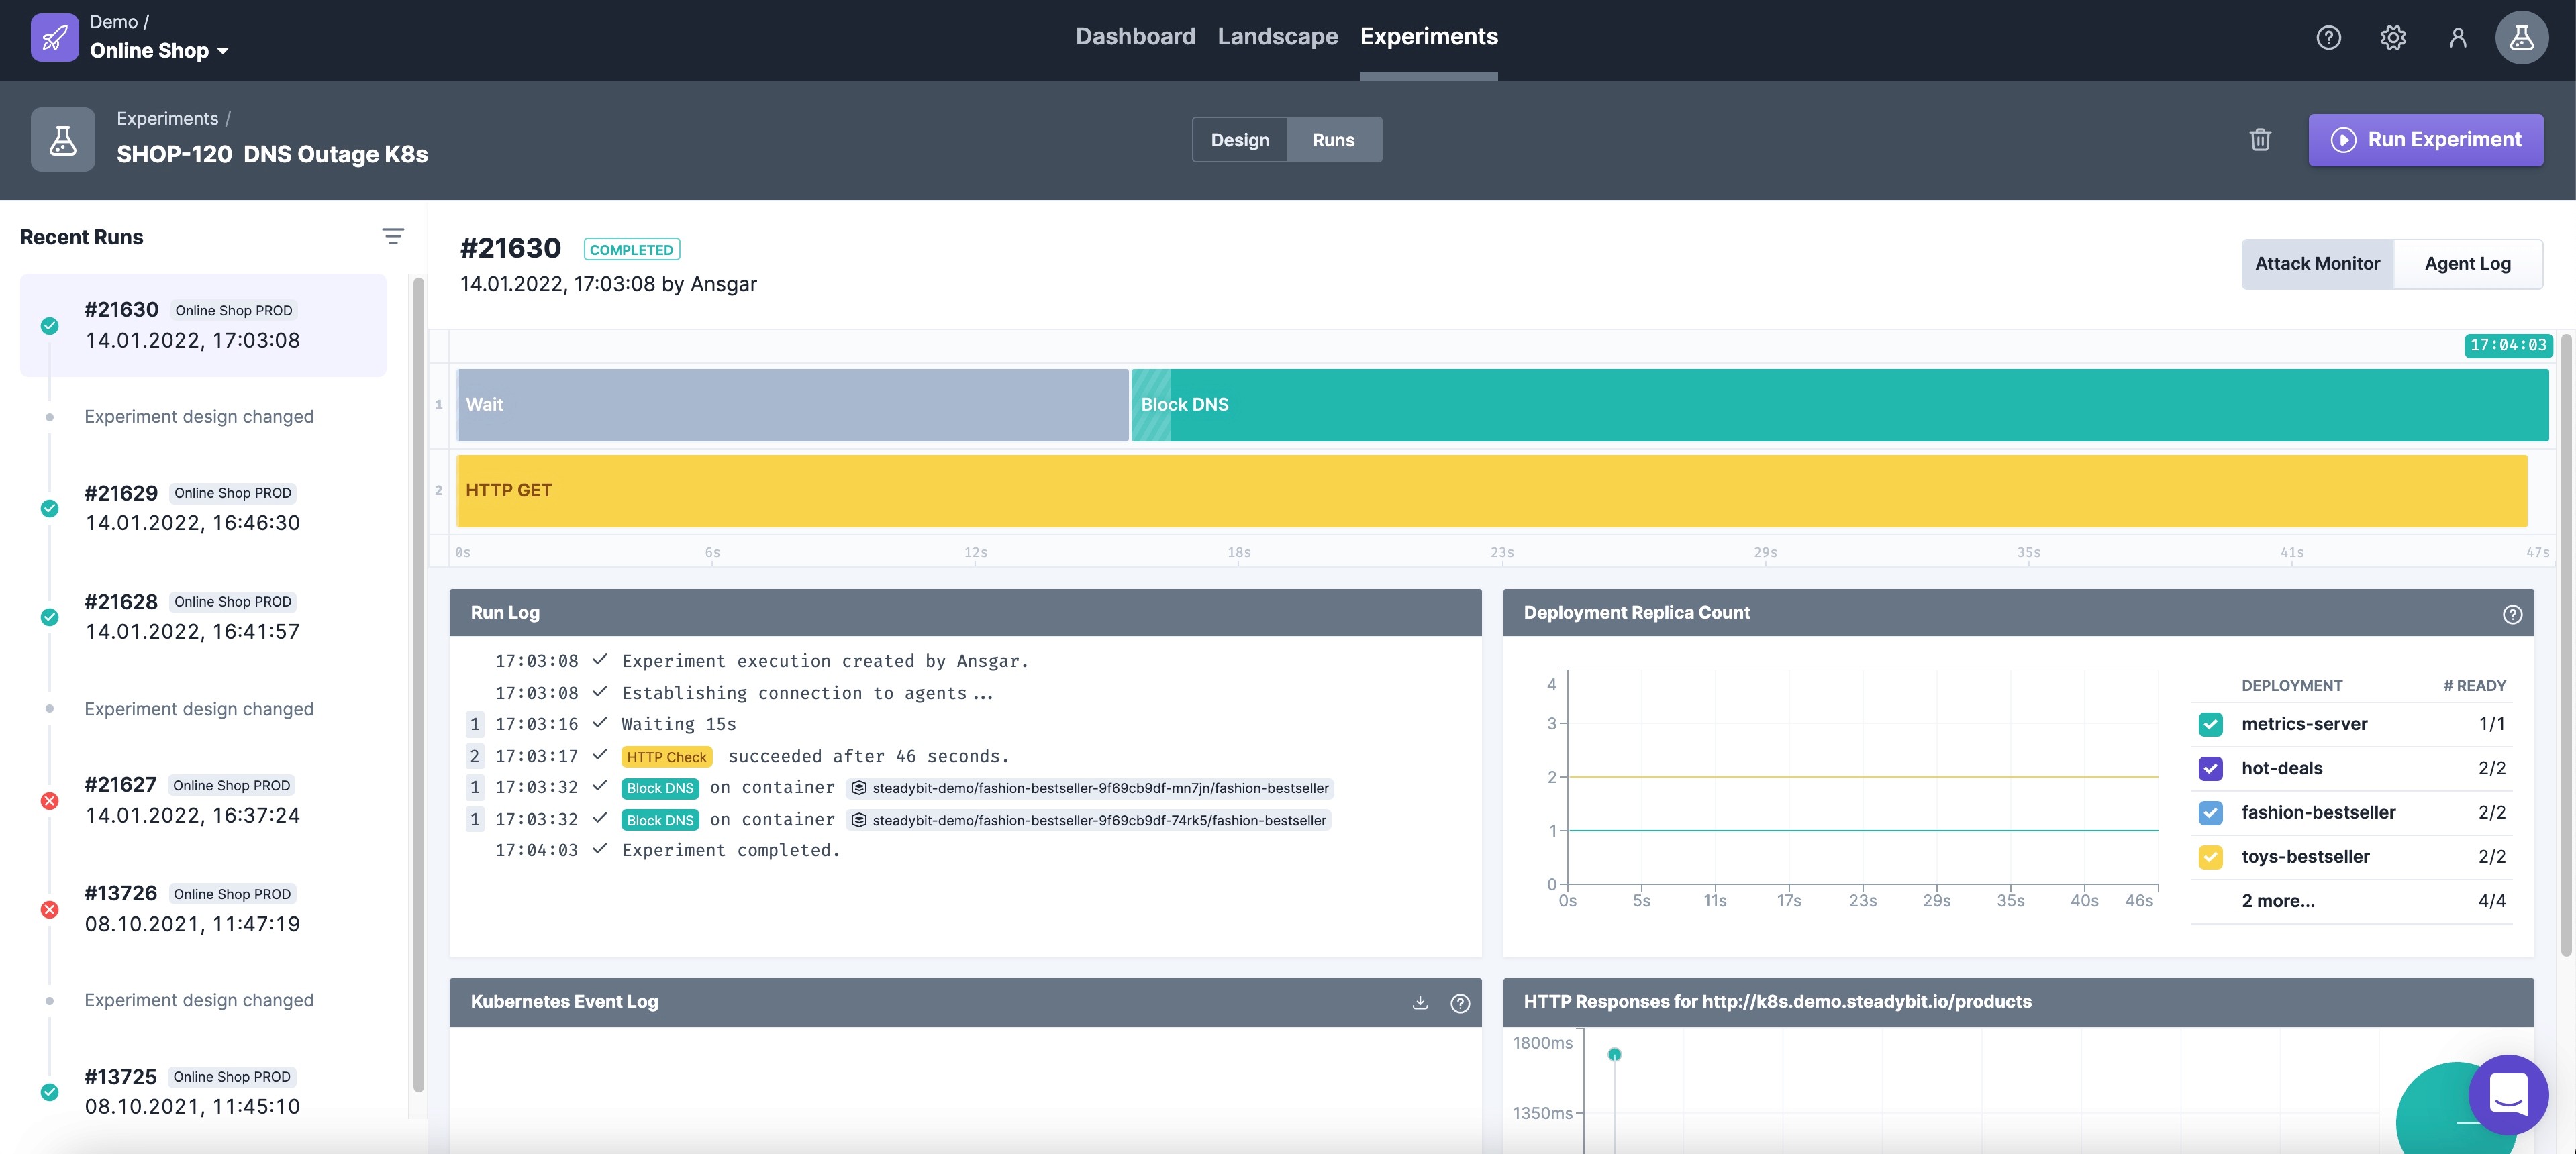Image resolution: width=2576 pixels, height=1154 pixels.
Task: Open the Experiments breadcrumb link
Action: pos(167,119)
